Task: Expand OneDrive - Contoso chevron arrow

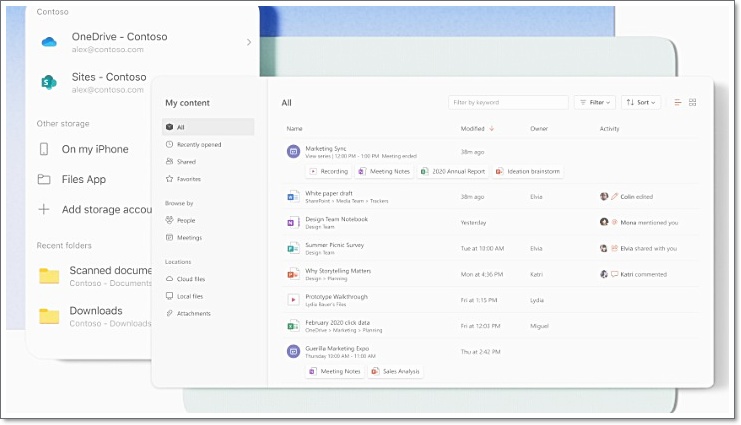Action: (x=249, y=42)
